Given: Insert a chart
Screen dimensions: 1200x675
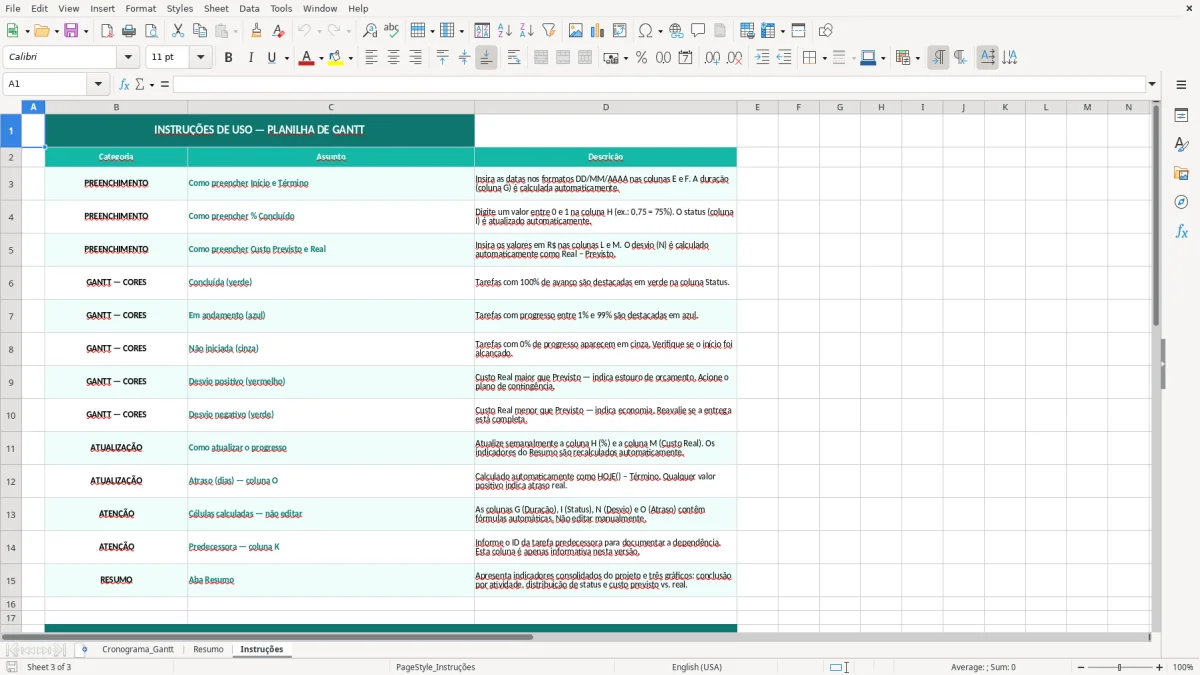Looking at the screenshot, I should [598, 31].
